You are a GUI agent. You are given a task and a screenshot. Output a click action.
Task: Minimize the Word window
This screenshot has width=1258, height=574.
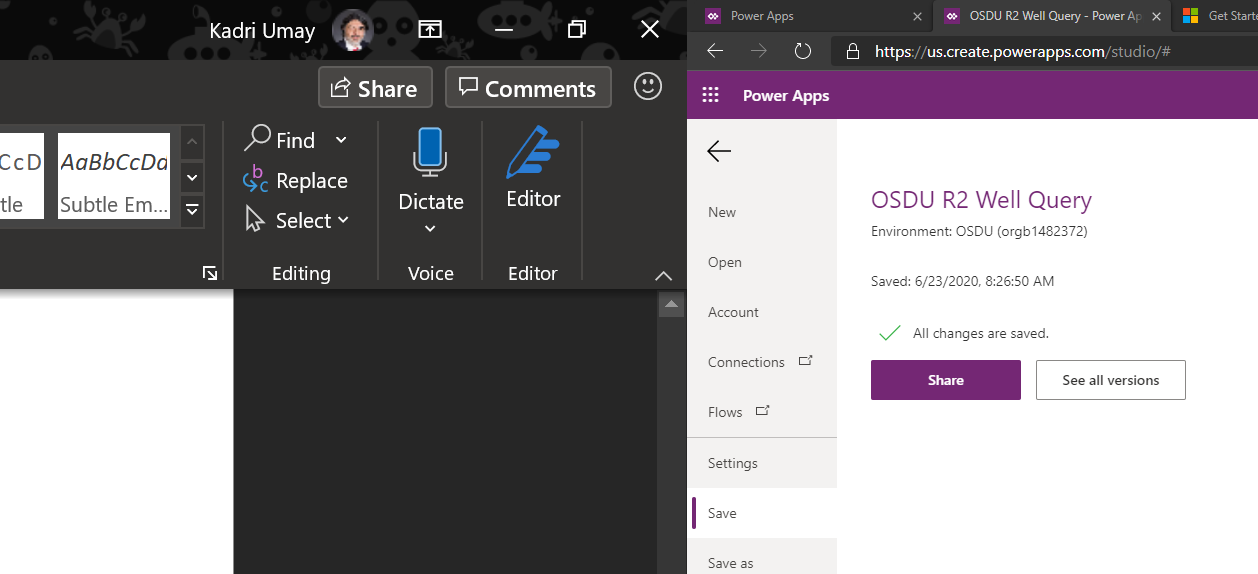(504, 30)
